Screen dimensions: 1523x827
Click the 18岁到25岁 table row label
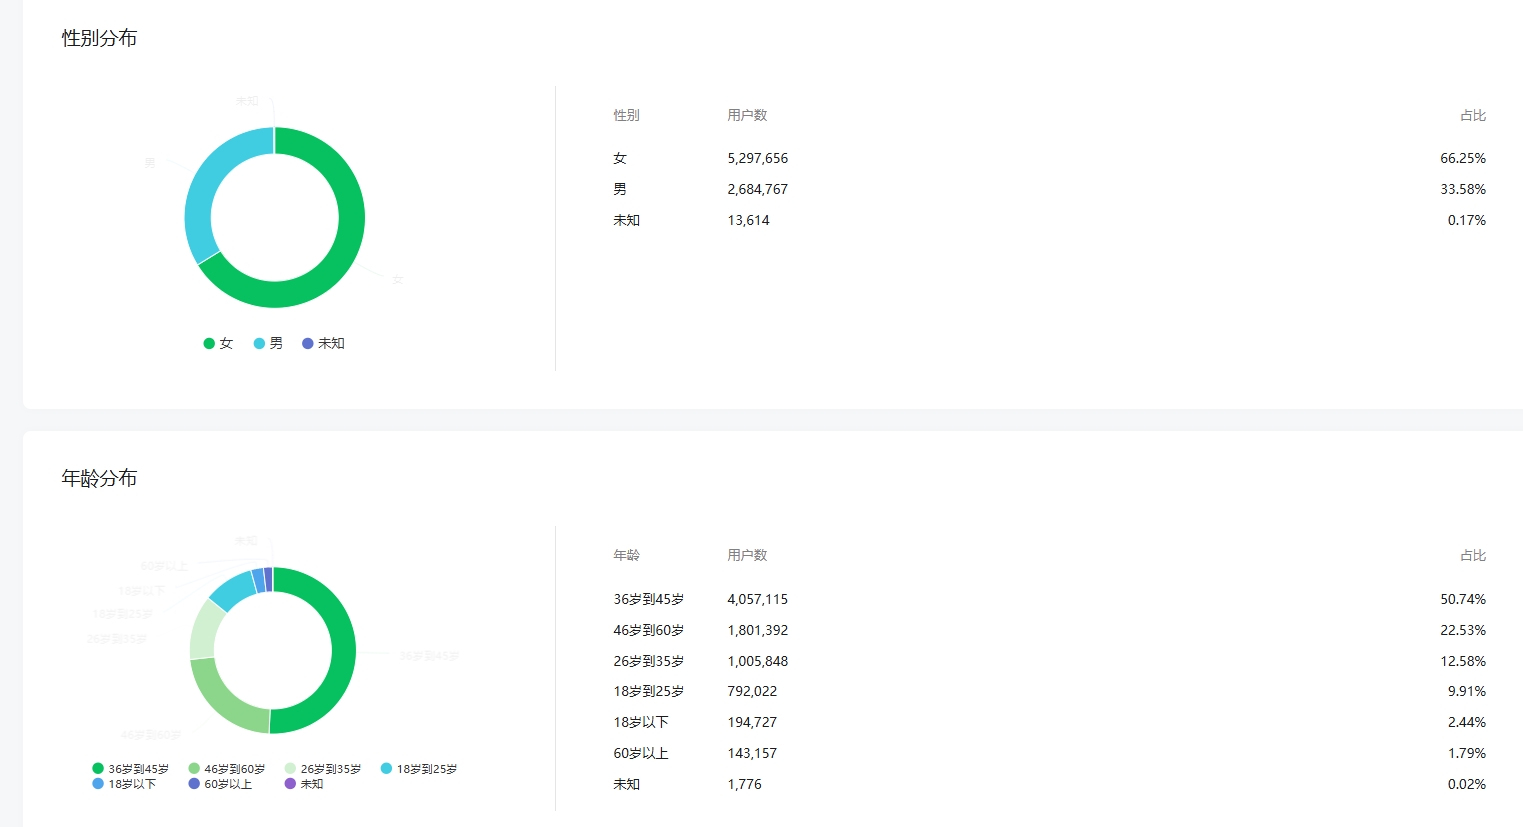point(649,691)
